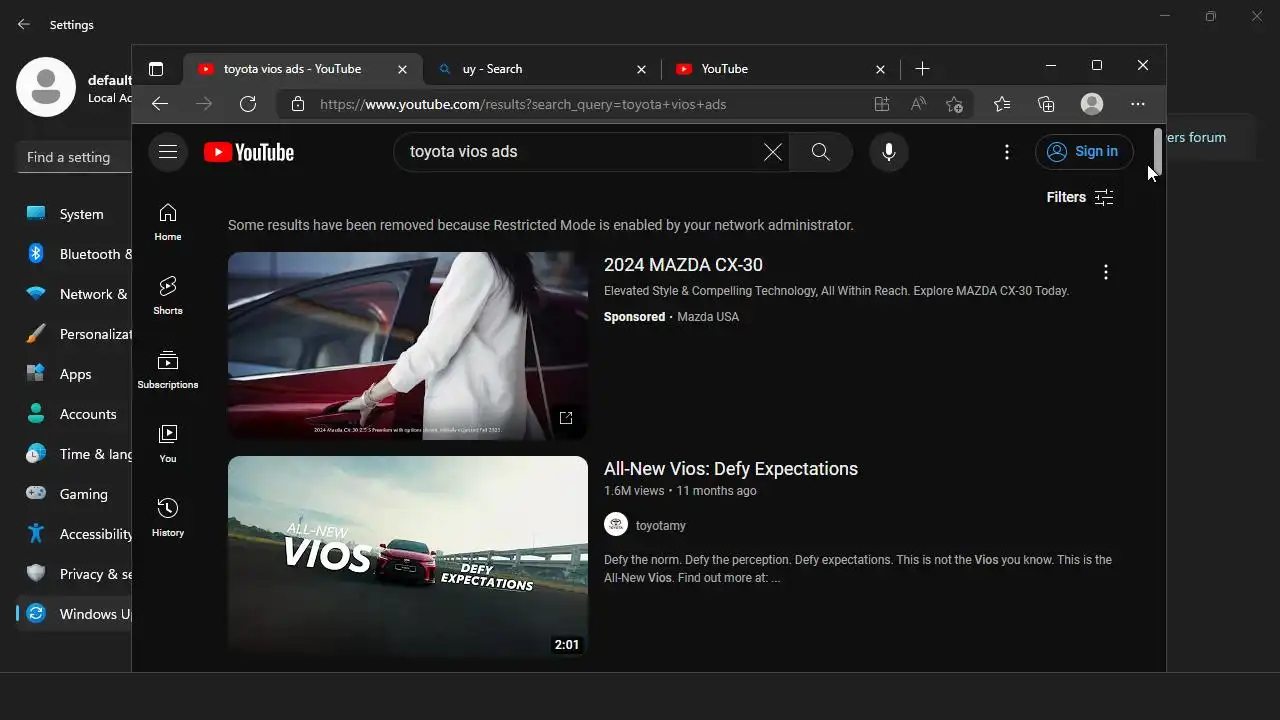Click the YouTube logo

coord(249,152)
